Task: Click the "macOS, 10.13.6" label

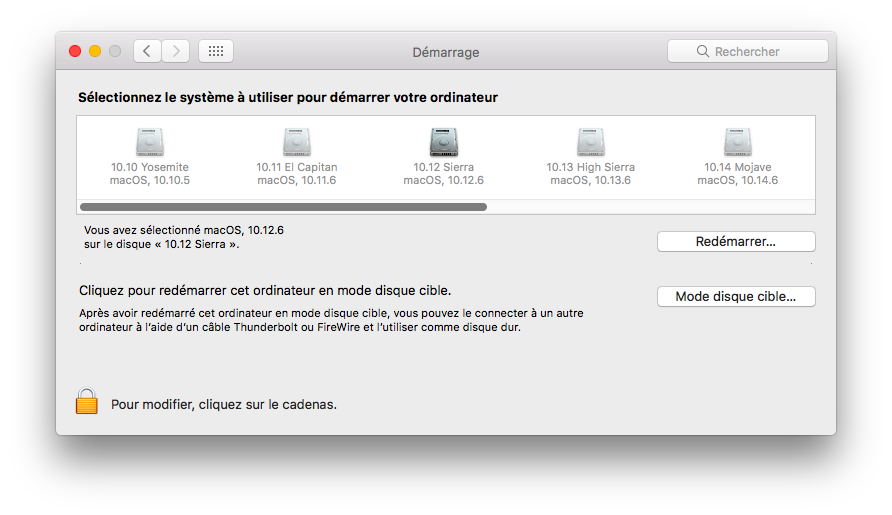Action: tap(590, 180)
